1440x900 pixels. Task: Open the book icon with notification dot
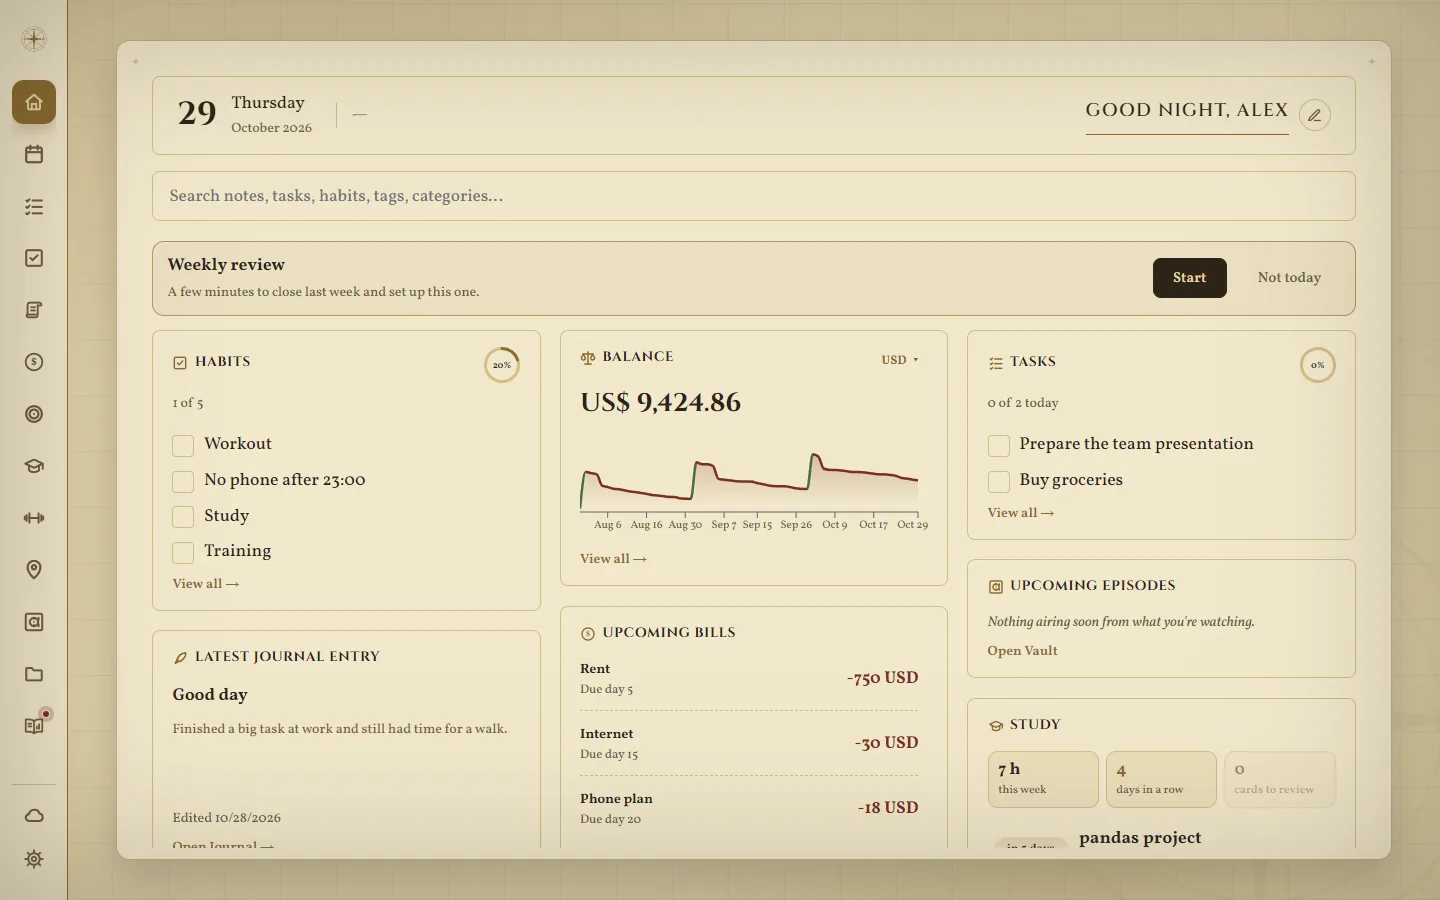tap(34, 726)
